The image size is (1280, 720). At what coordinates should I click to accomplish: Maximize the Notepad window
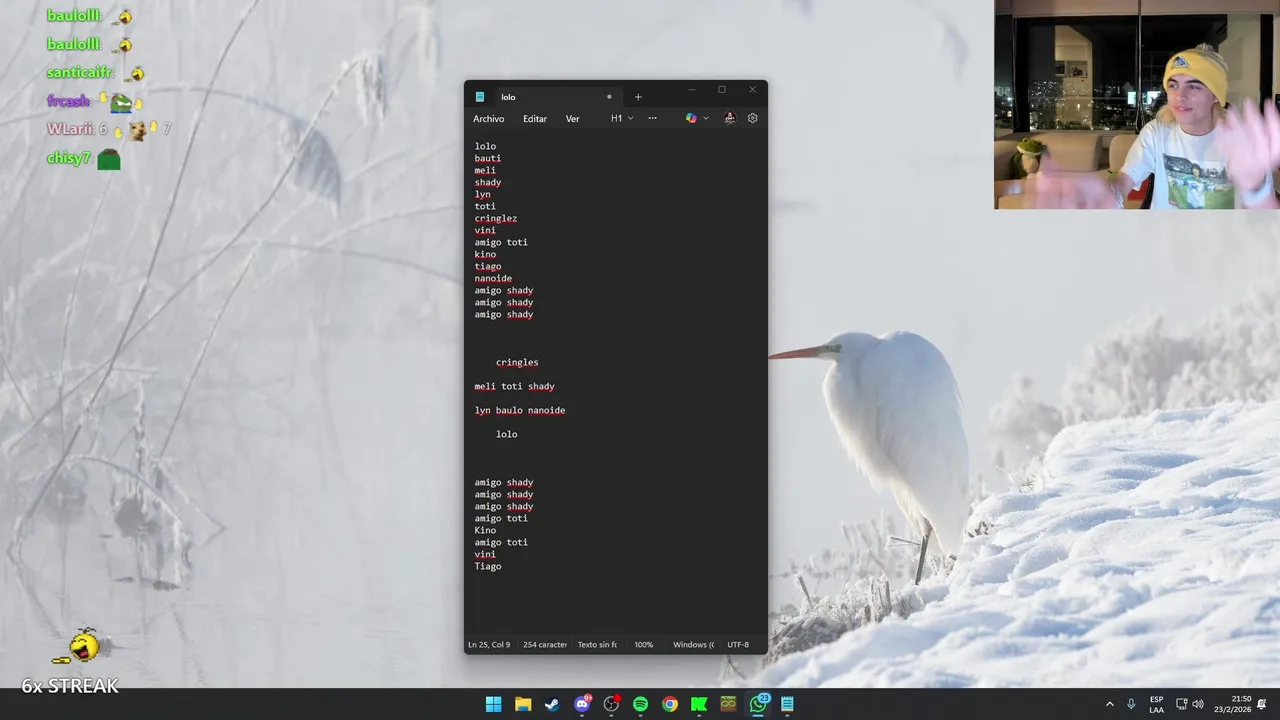[722, 90]
